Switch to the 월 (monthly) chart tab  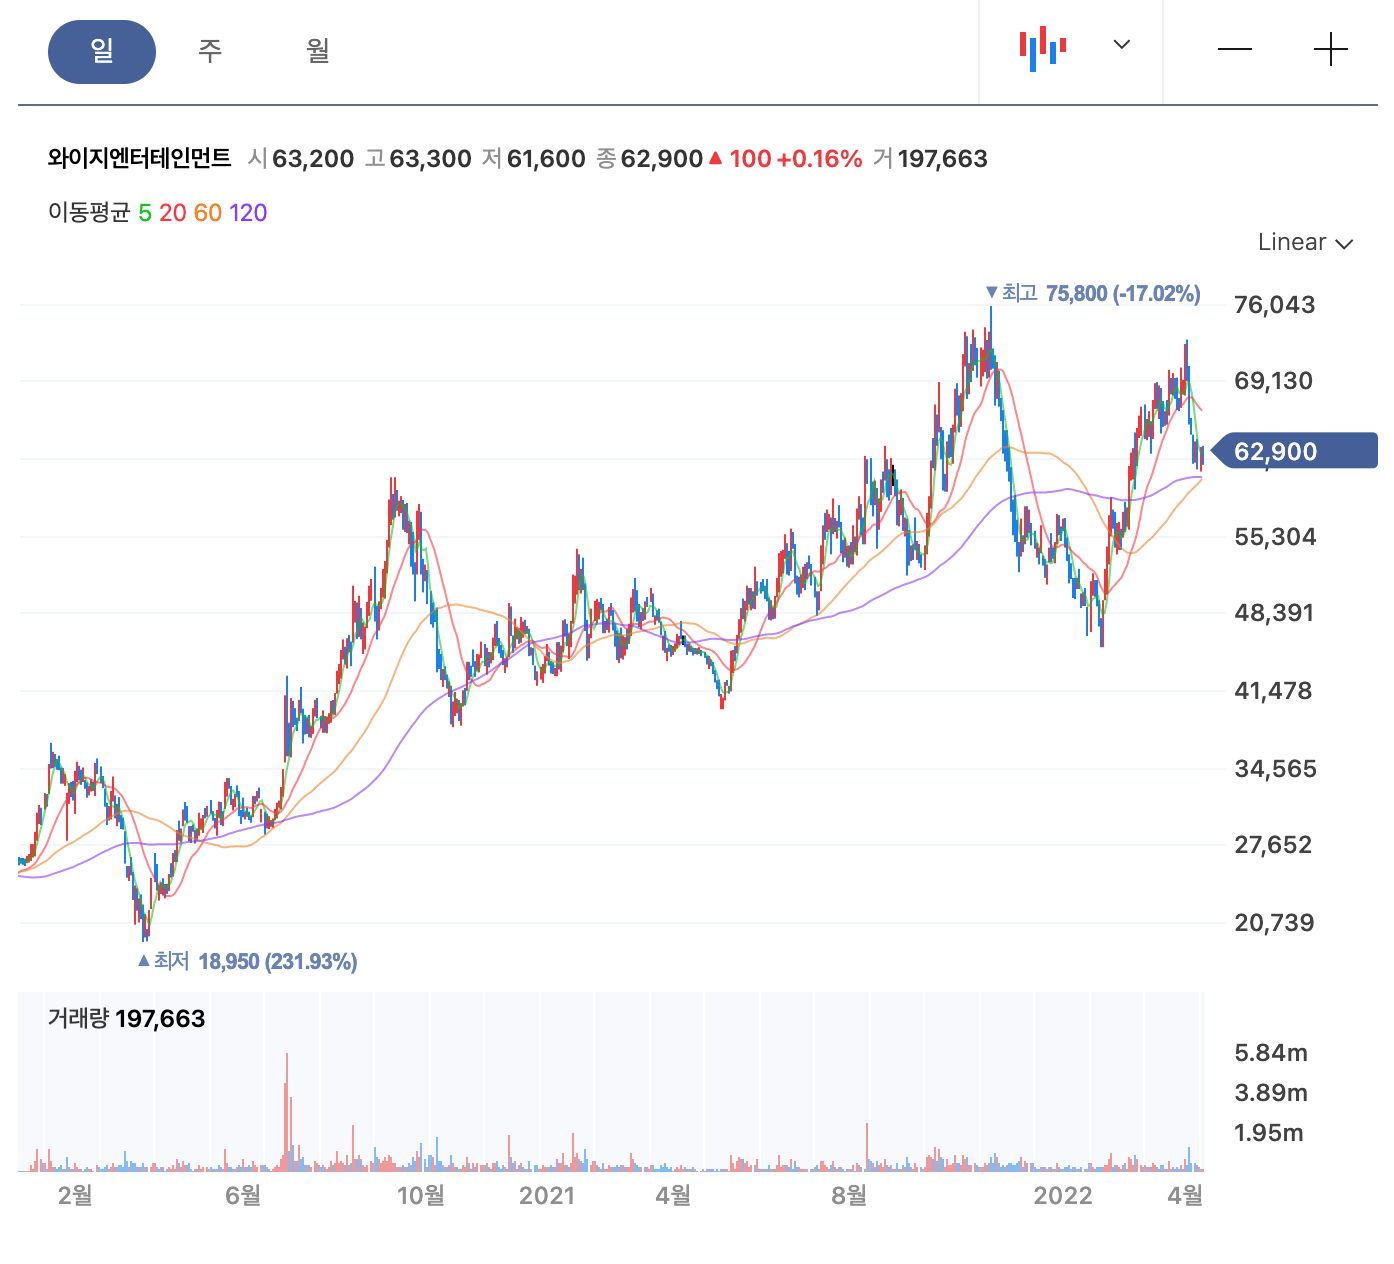(318, 51)
